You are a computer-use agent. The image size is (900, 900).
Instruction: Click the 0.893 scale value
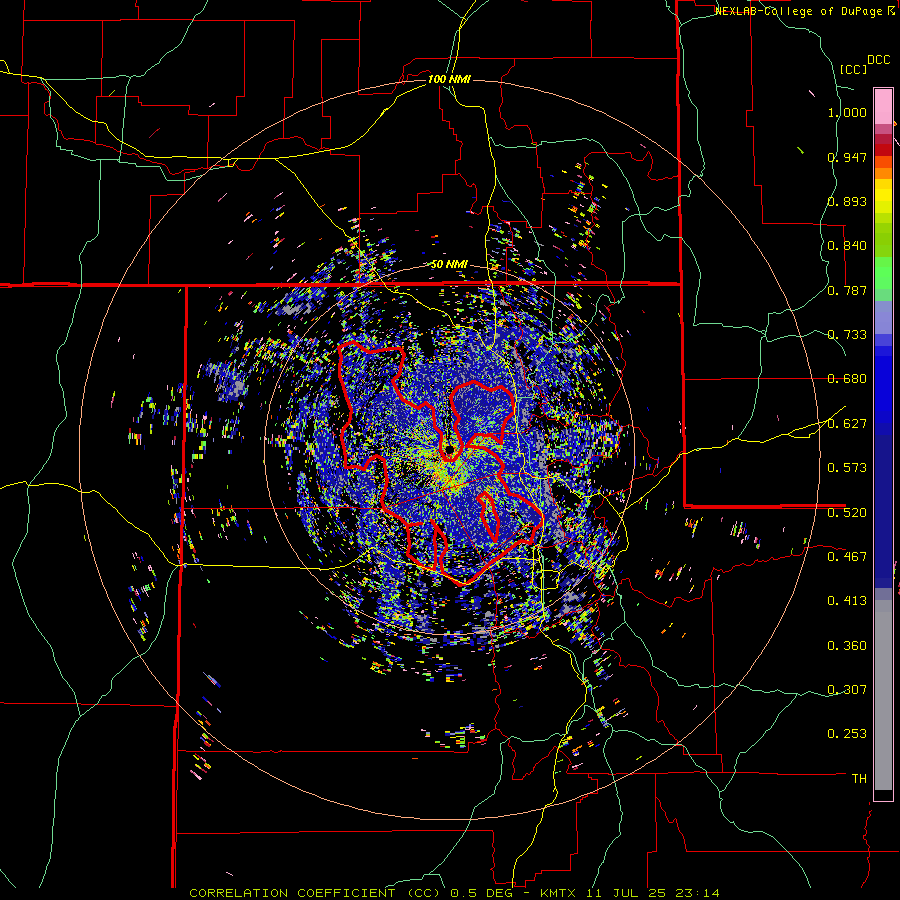[847, 201]
